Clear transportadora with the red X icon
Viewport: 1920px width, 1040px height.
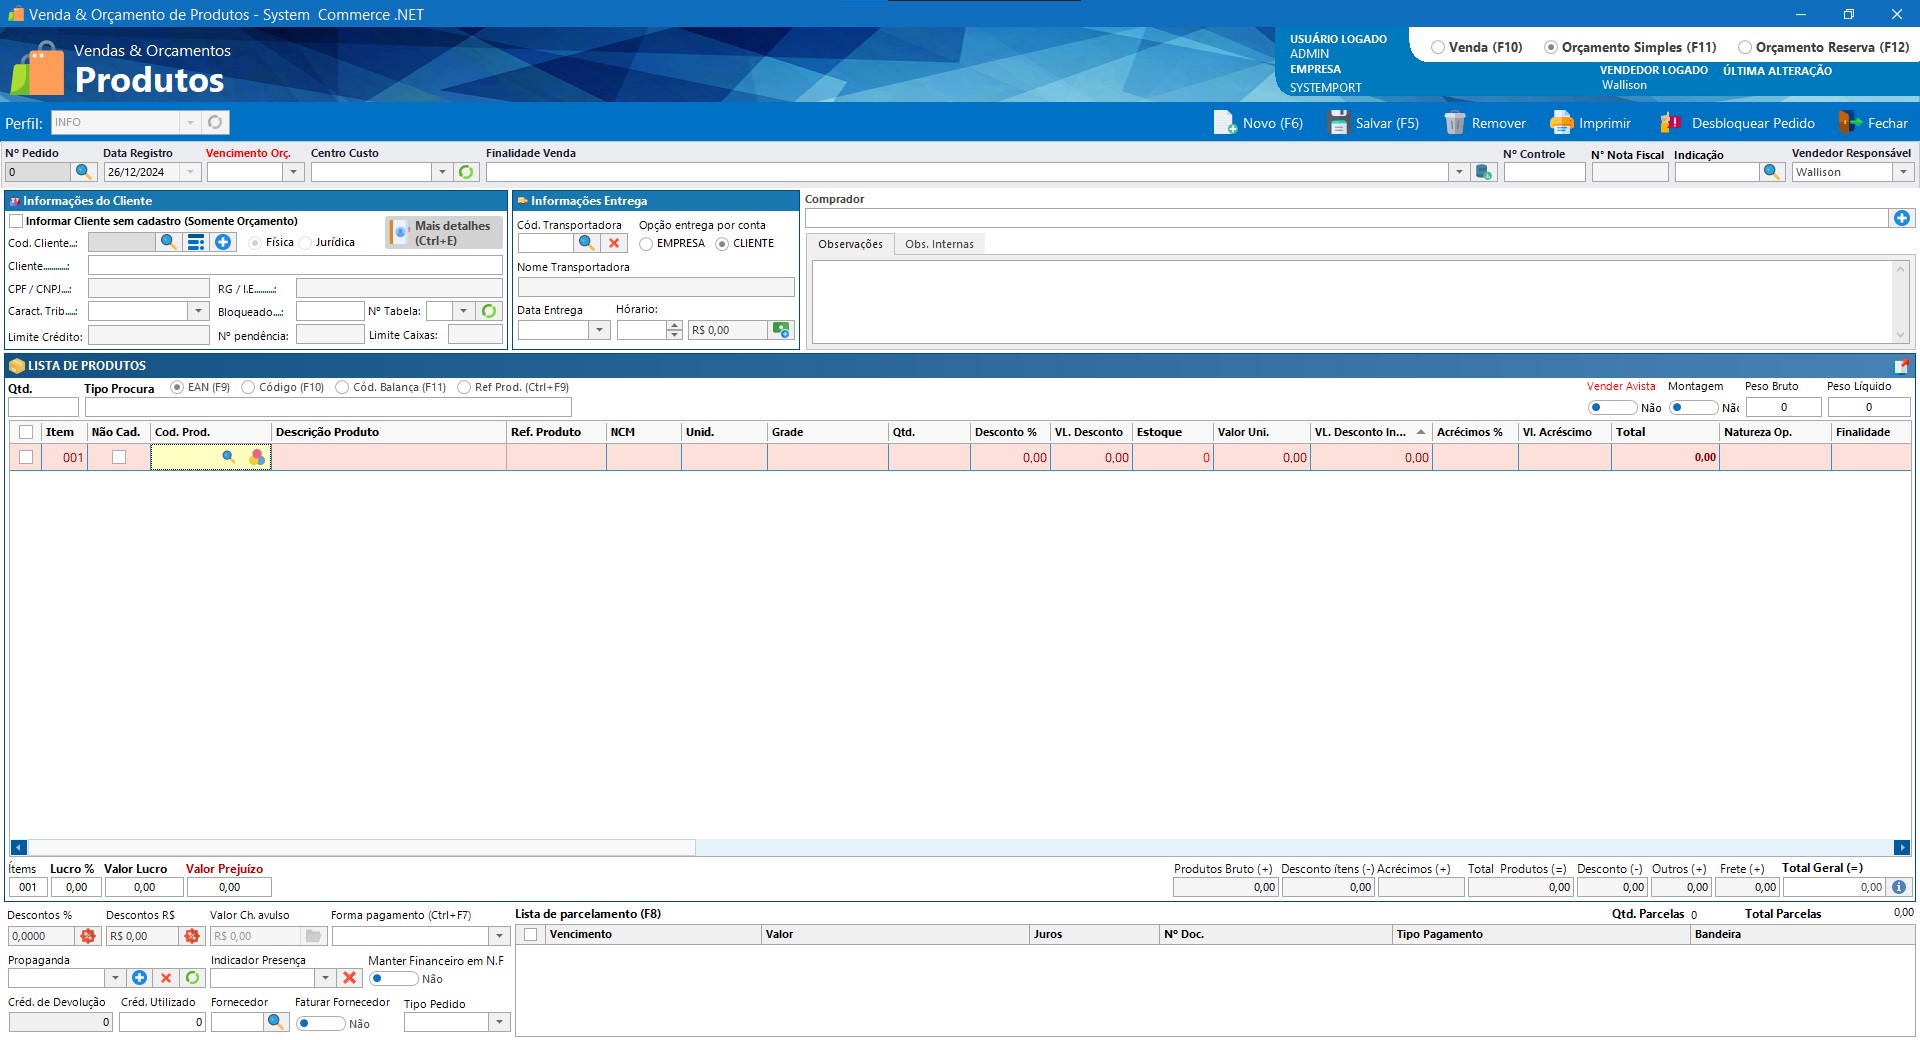pyautogui.click(x=614, y=243)
